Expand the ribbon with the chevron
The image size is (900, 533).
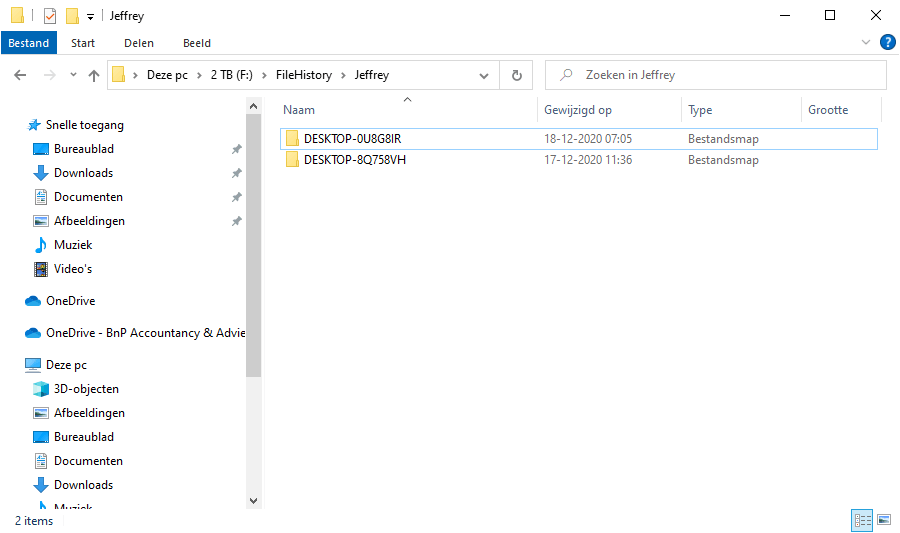pyautogui.click(x=866, y=42)
